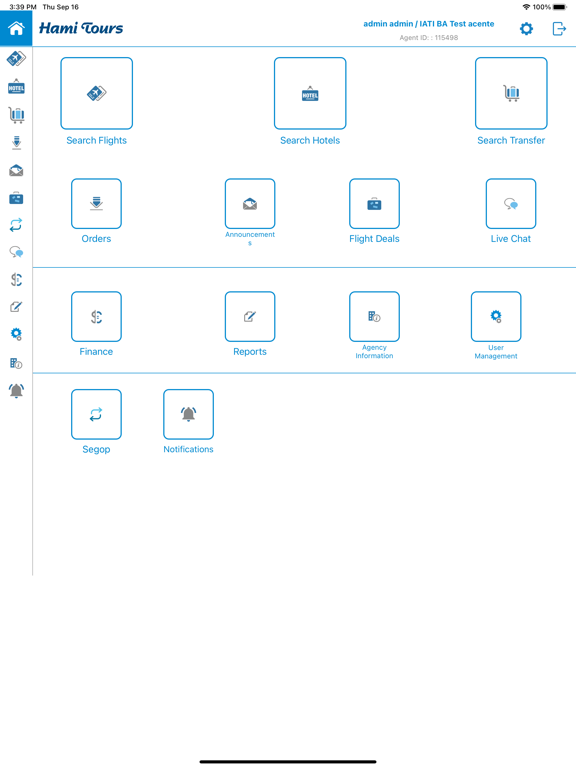Select the finance dollar icon in sidebar

click(16, 280)
